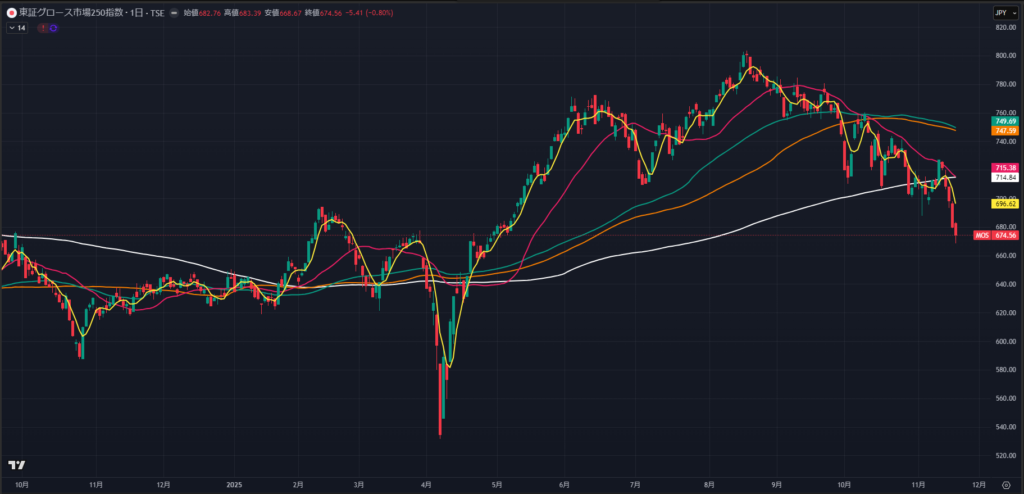This screenshot has height=494, width=1024.
Task: Click the orange 747.59 moving average label
Action: [x=1003, y=131]
